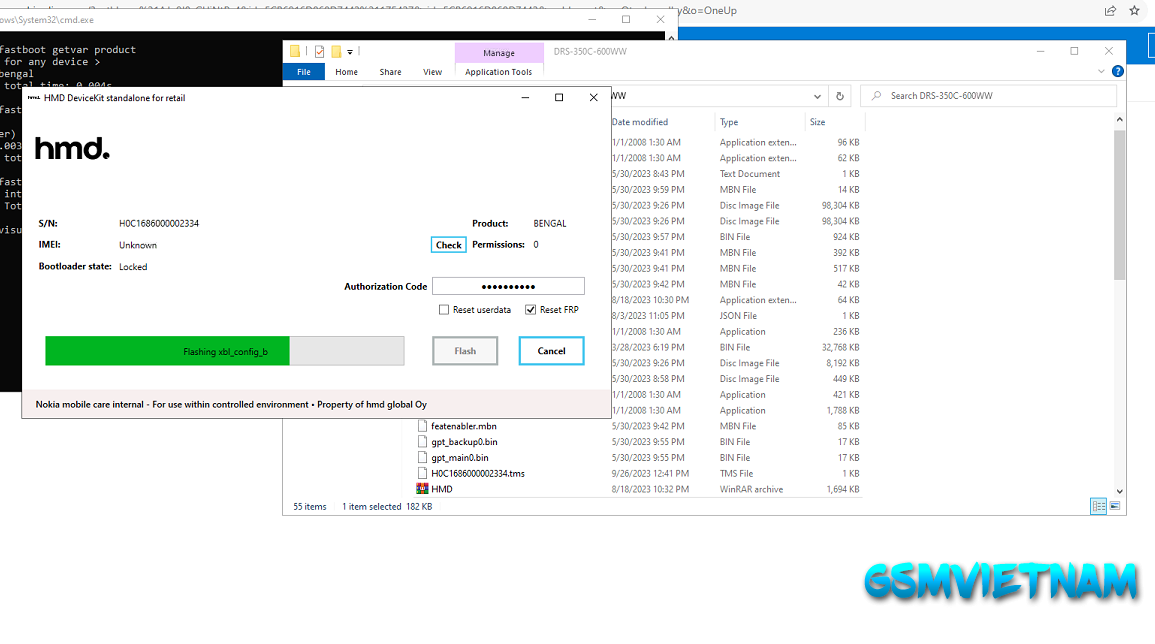Click the flashing progress bar
This screenshot has height=644, width=1155.
point(225,351)
